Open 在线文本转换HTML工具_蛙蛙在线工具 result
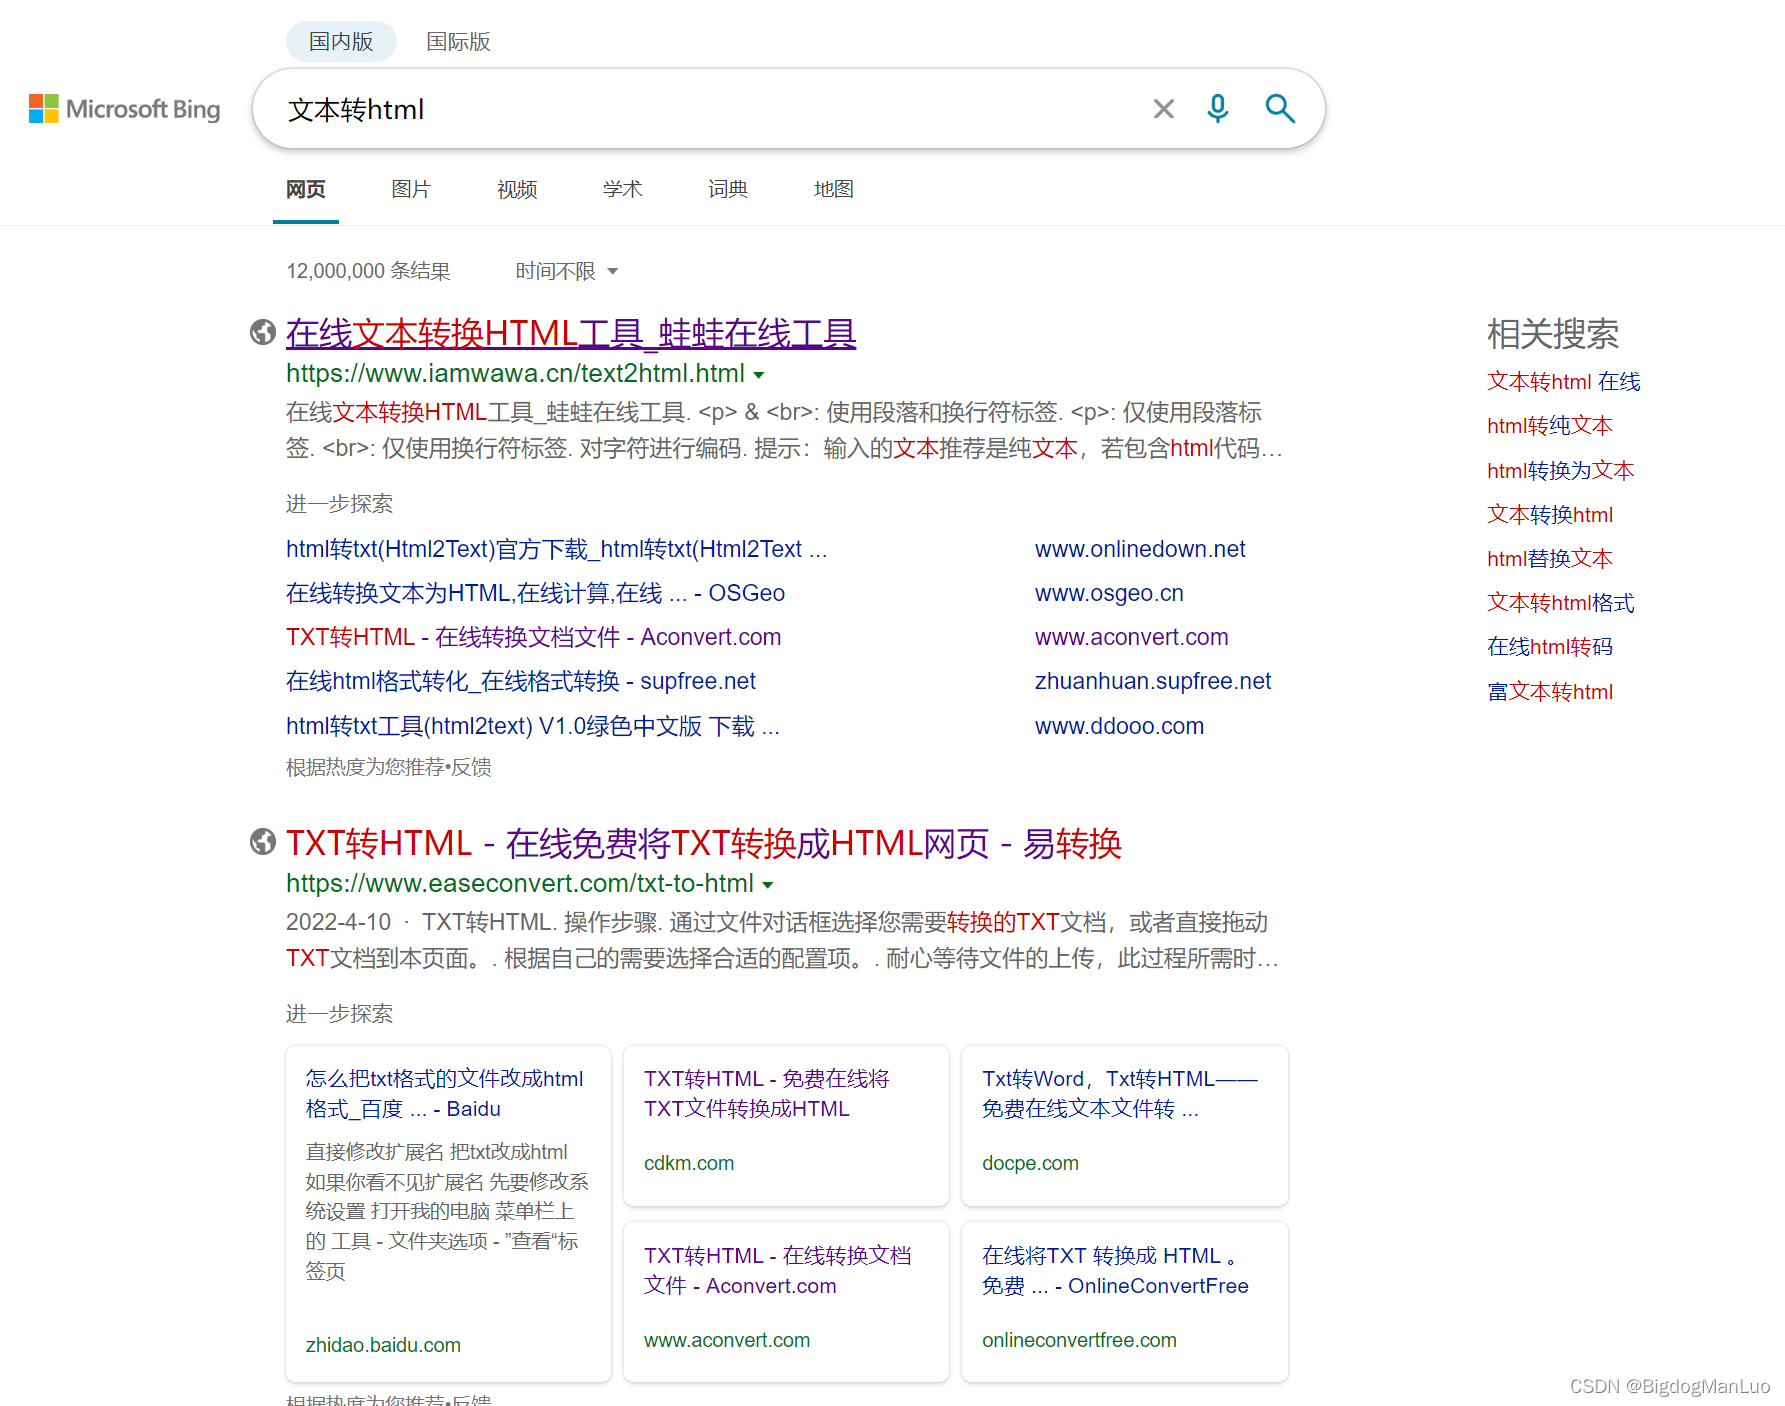Image resolution: width=1785 pixels, height=1406 pixels. pos(571,333)
